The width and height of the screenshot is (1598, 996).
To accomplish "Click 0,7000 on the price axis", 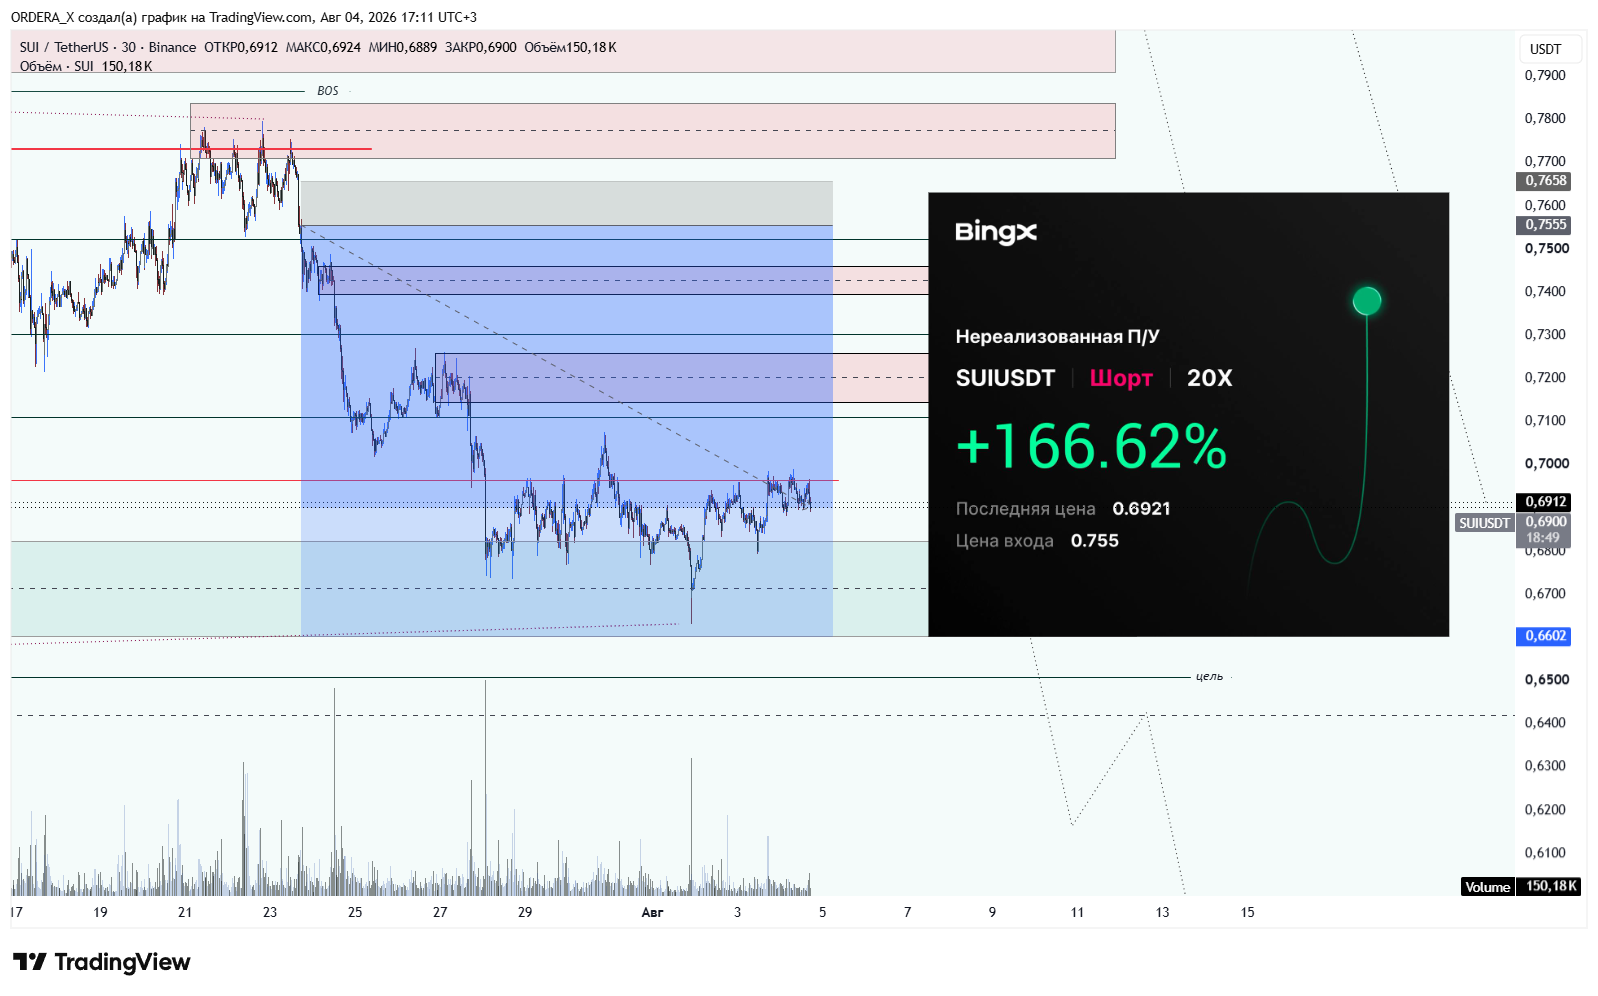I will (x=1546, y=464).
